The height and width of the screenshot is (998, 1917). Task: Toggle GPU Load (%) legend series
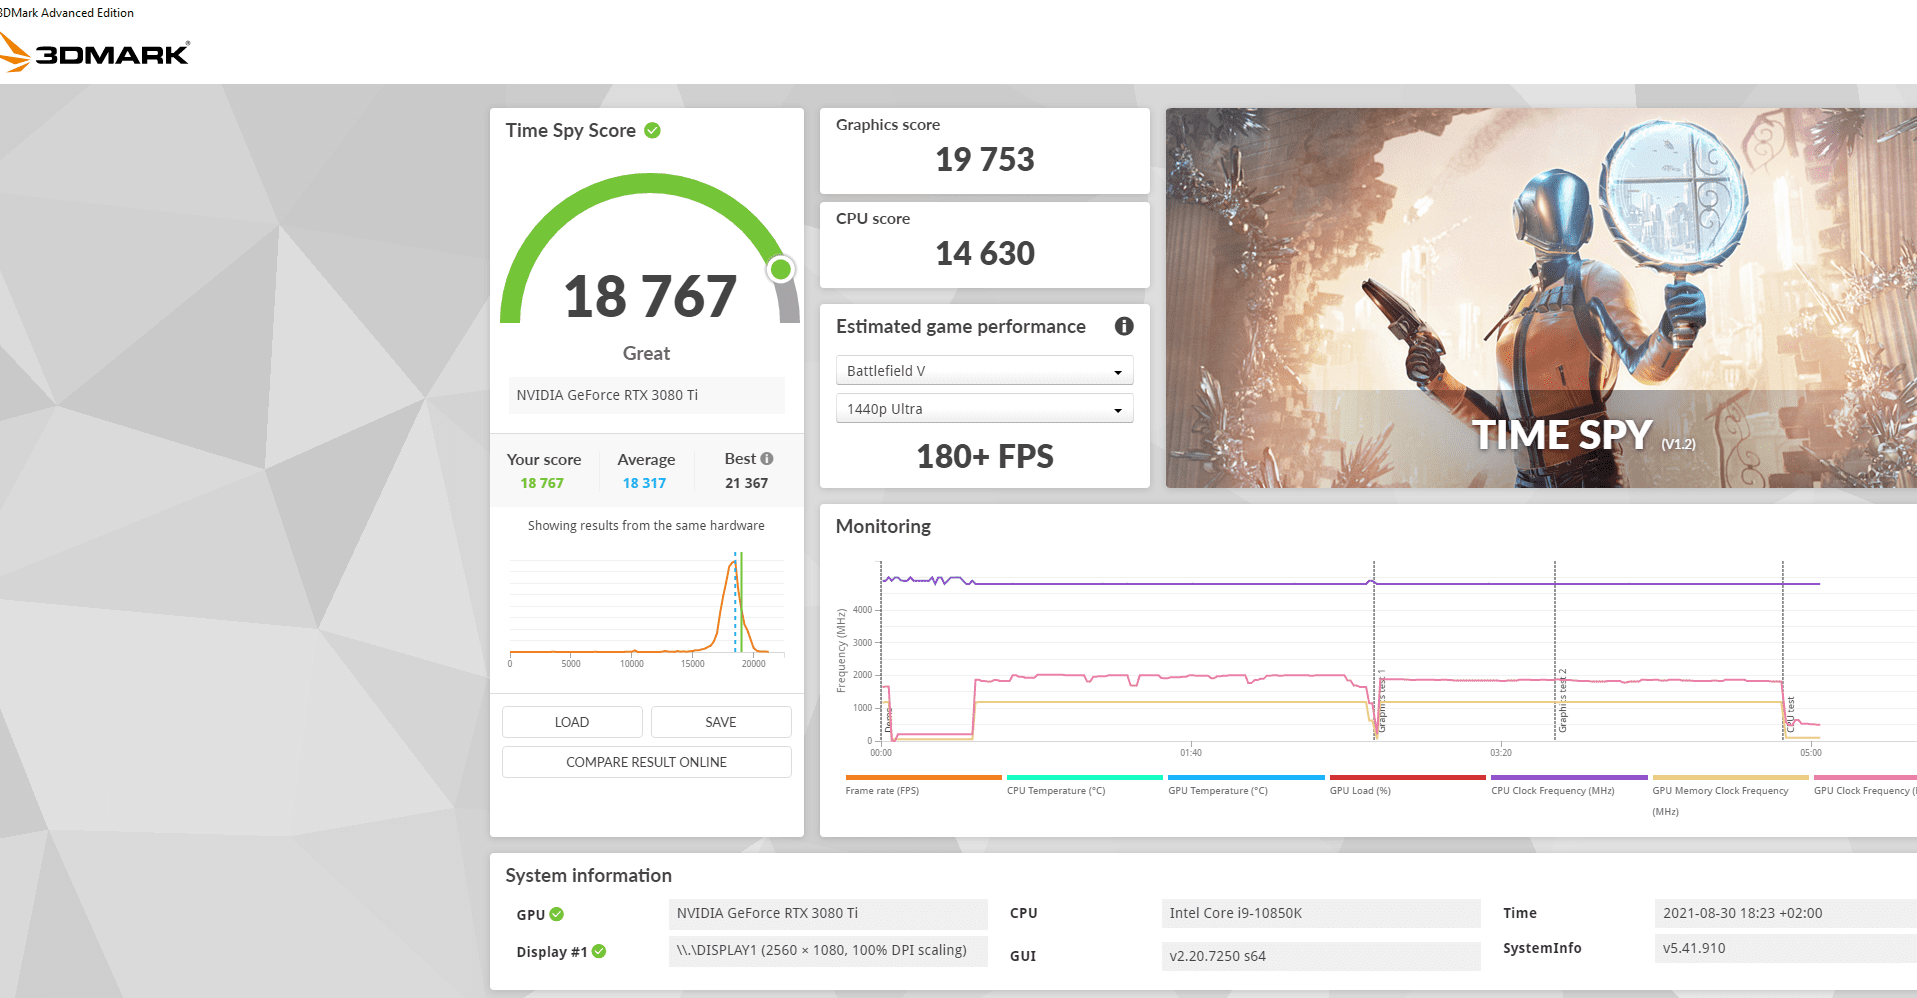click(1407, 785)
